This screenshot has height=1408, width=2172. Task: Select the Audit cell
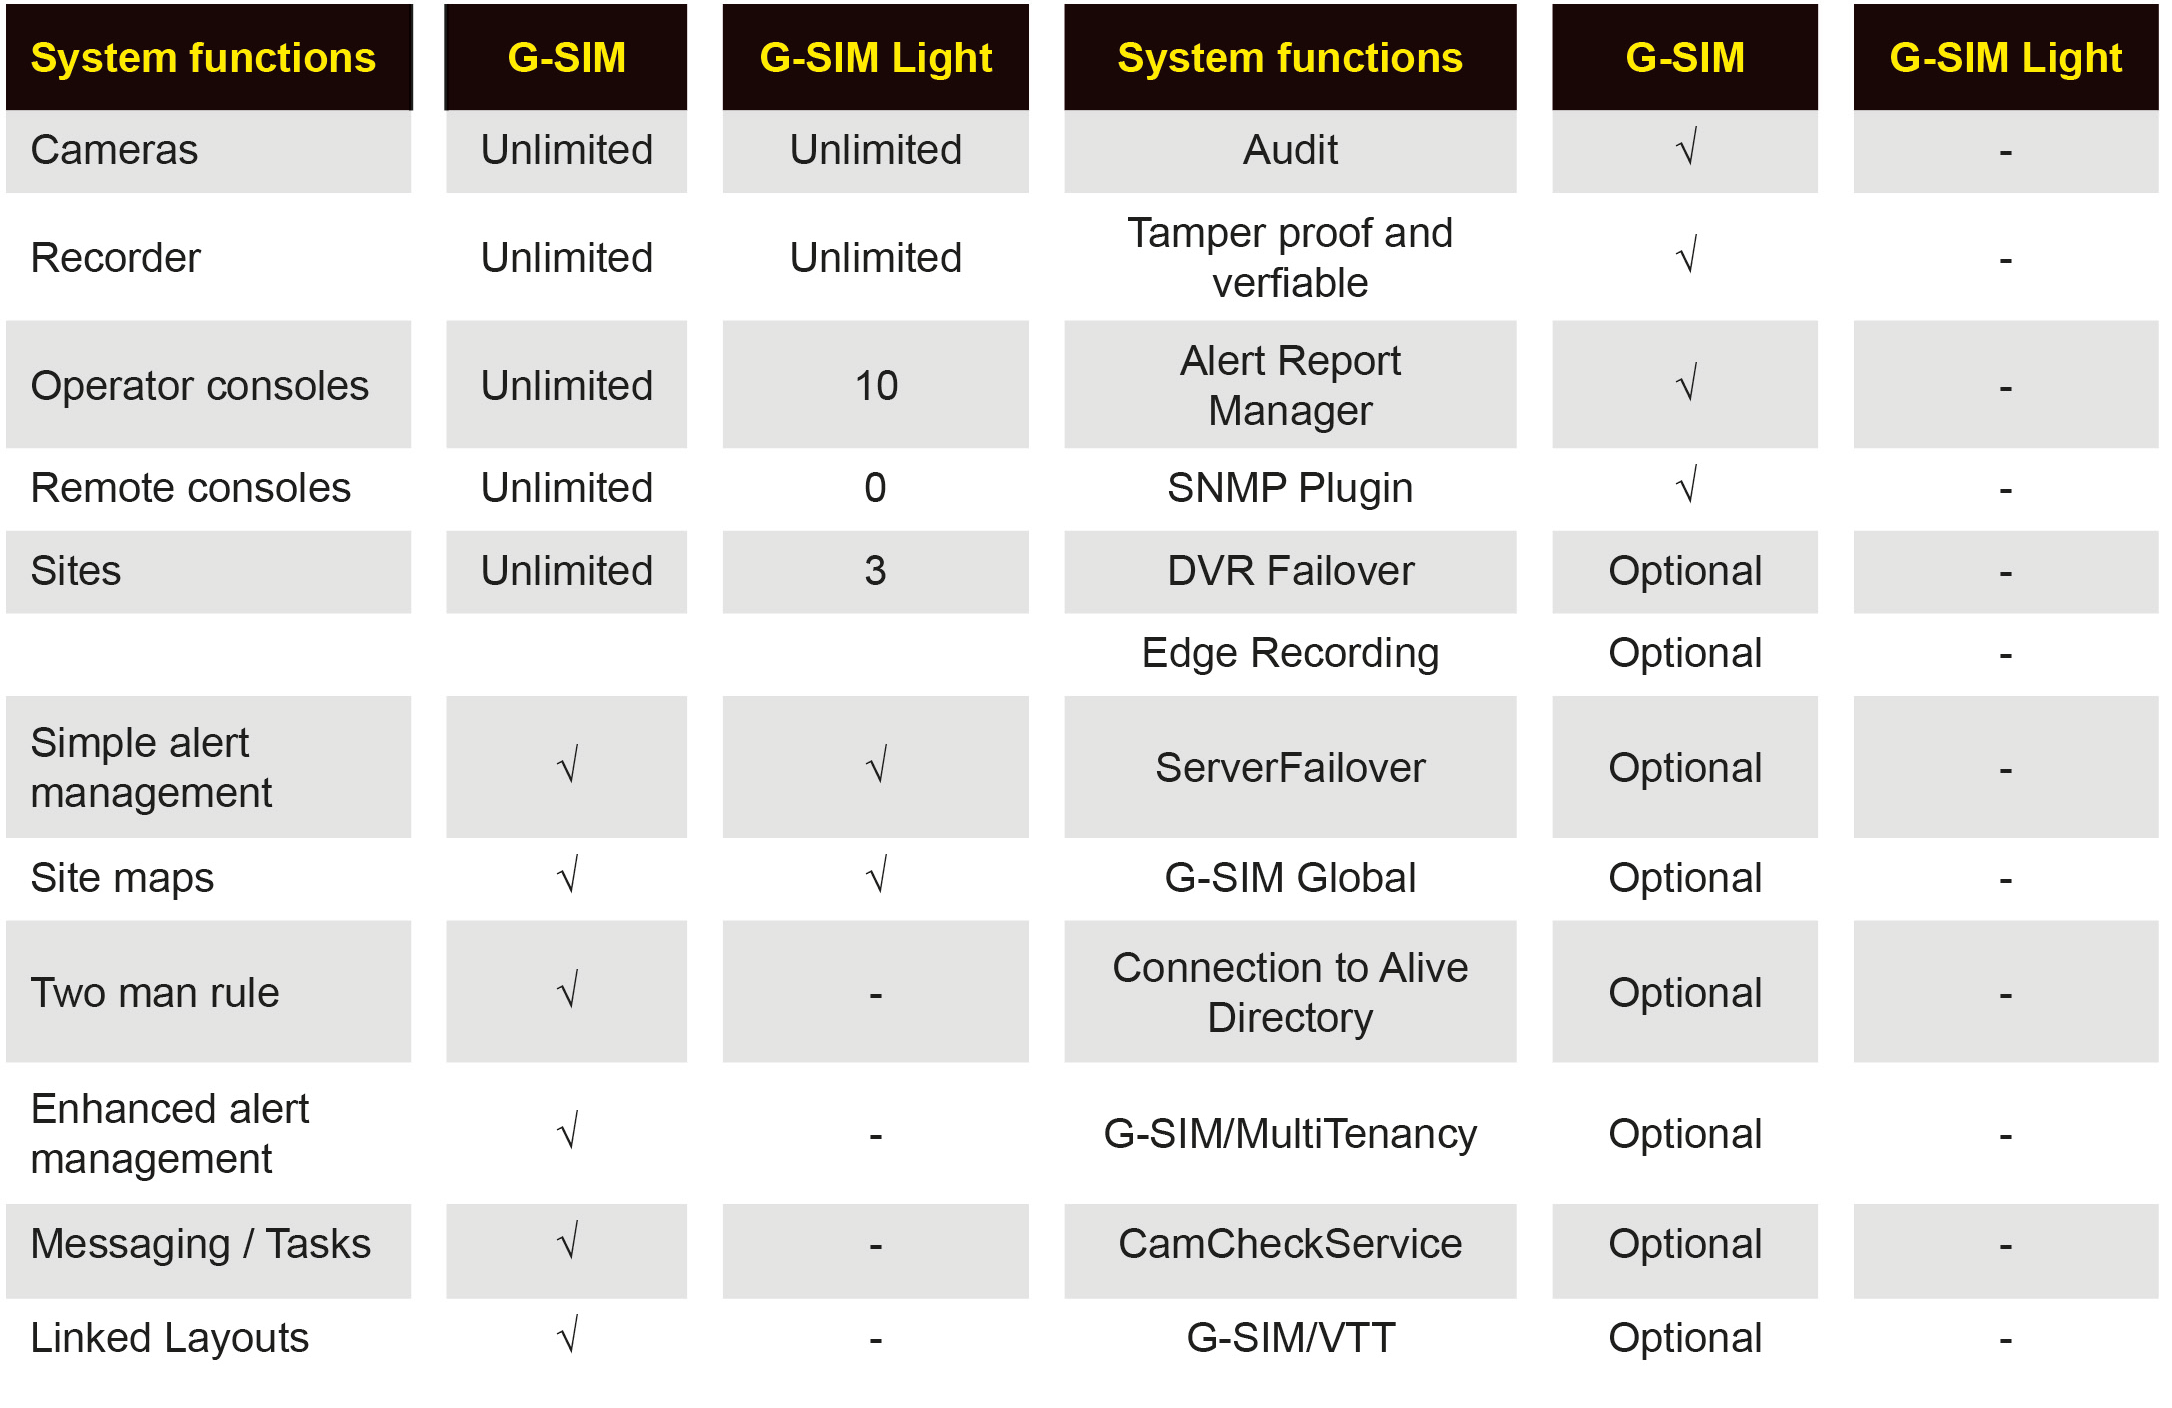[x=1290, y=150]
